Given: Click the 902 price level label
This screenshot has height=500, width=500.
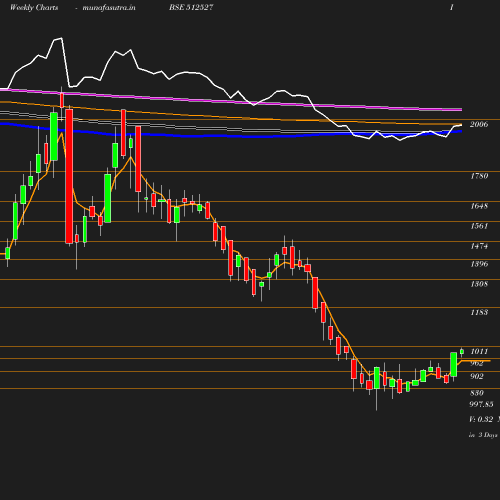Looking at the screenshot, I should (x=477, y=376).
